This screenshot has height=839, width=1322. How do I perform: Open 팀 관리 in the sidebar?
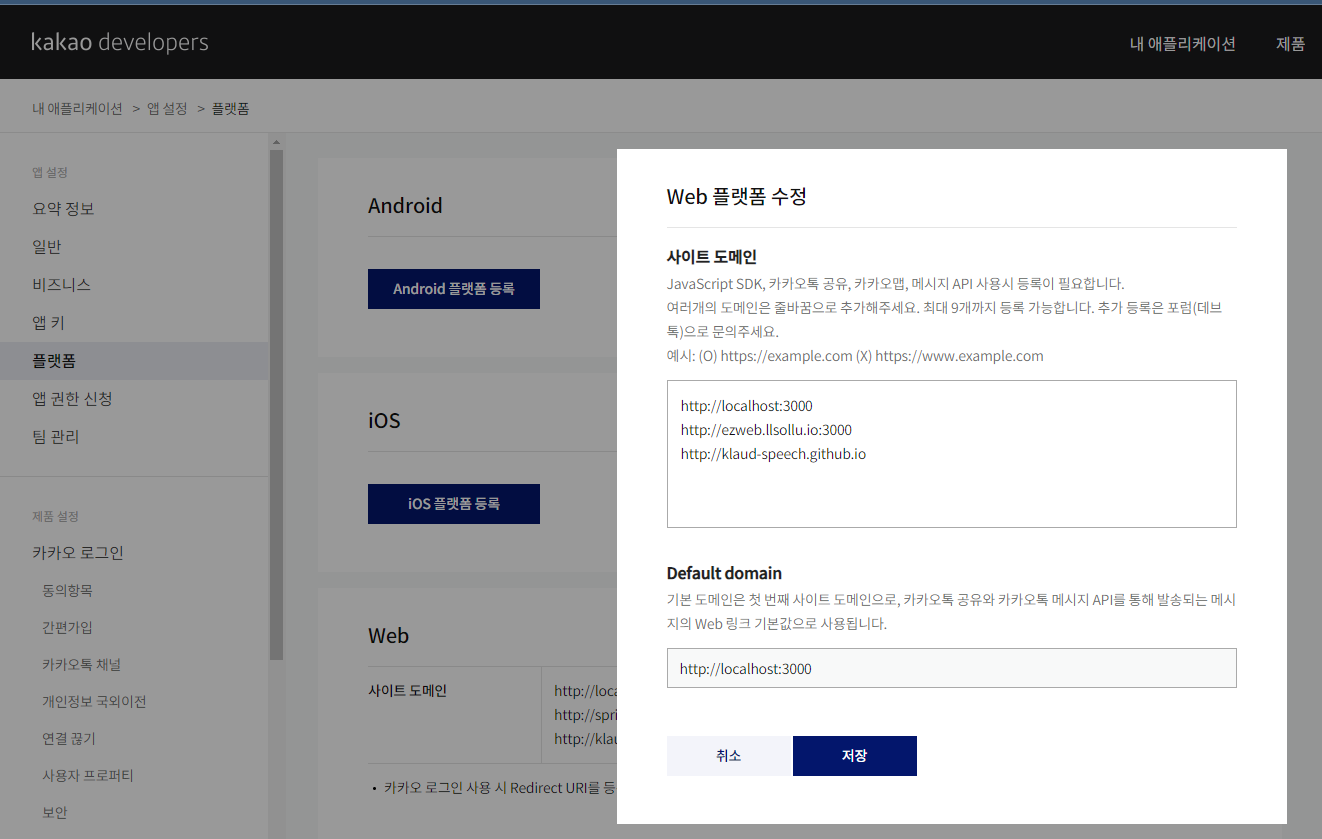(55, 437)
